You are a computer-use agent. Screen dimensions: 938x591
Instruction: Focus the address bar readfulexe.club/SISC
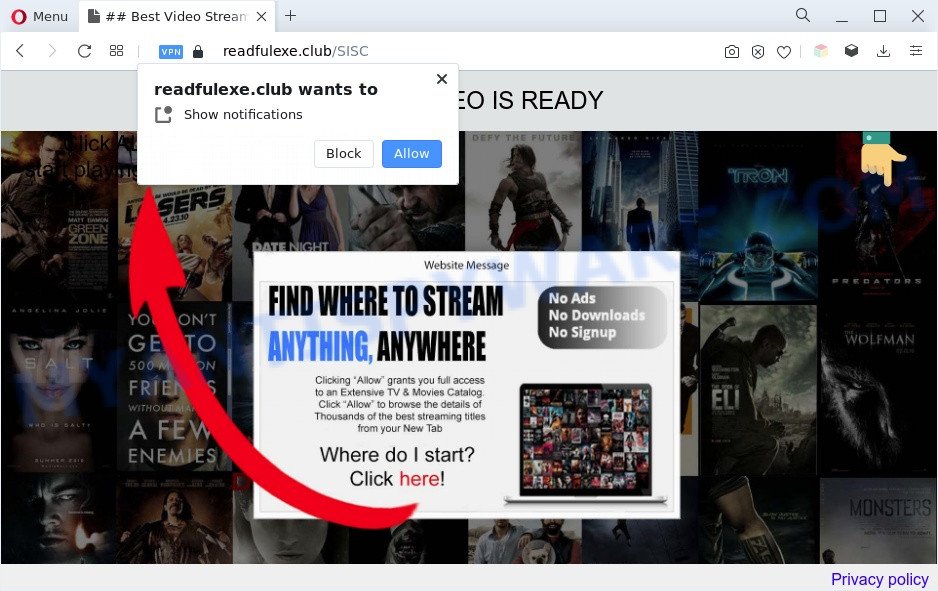[296, 51]
